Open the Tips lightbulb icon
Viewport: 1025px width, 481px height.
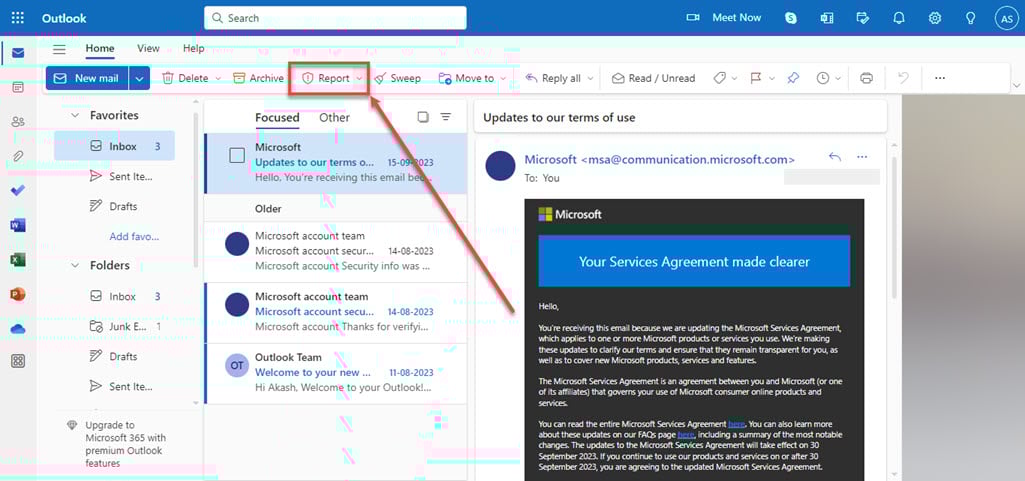pos(971,18)
